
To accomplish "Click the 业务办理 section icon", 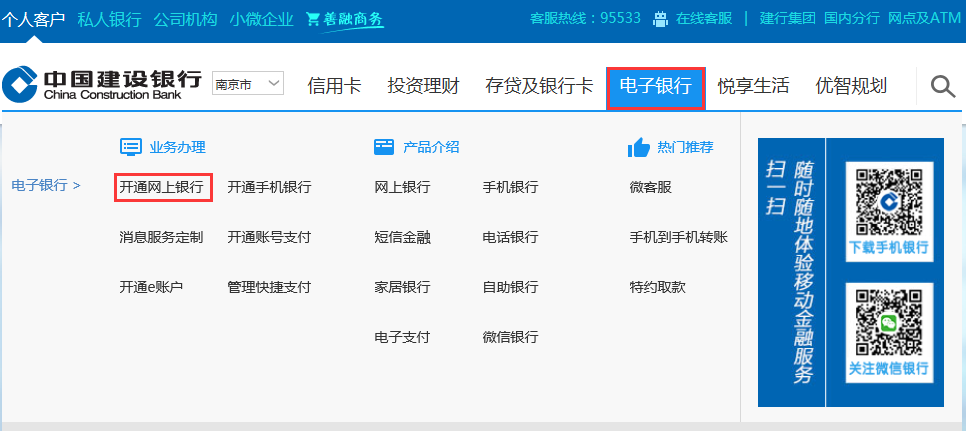I will pos(131,147).
